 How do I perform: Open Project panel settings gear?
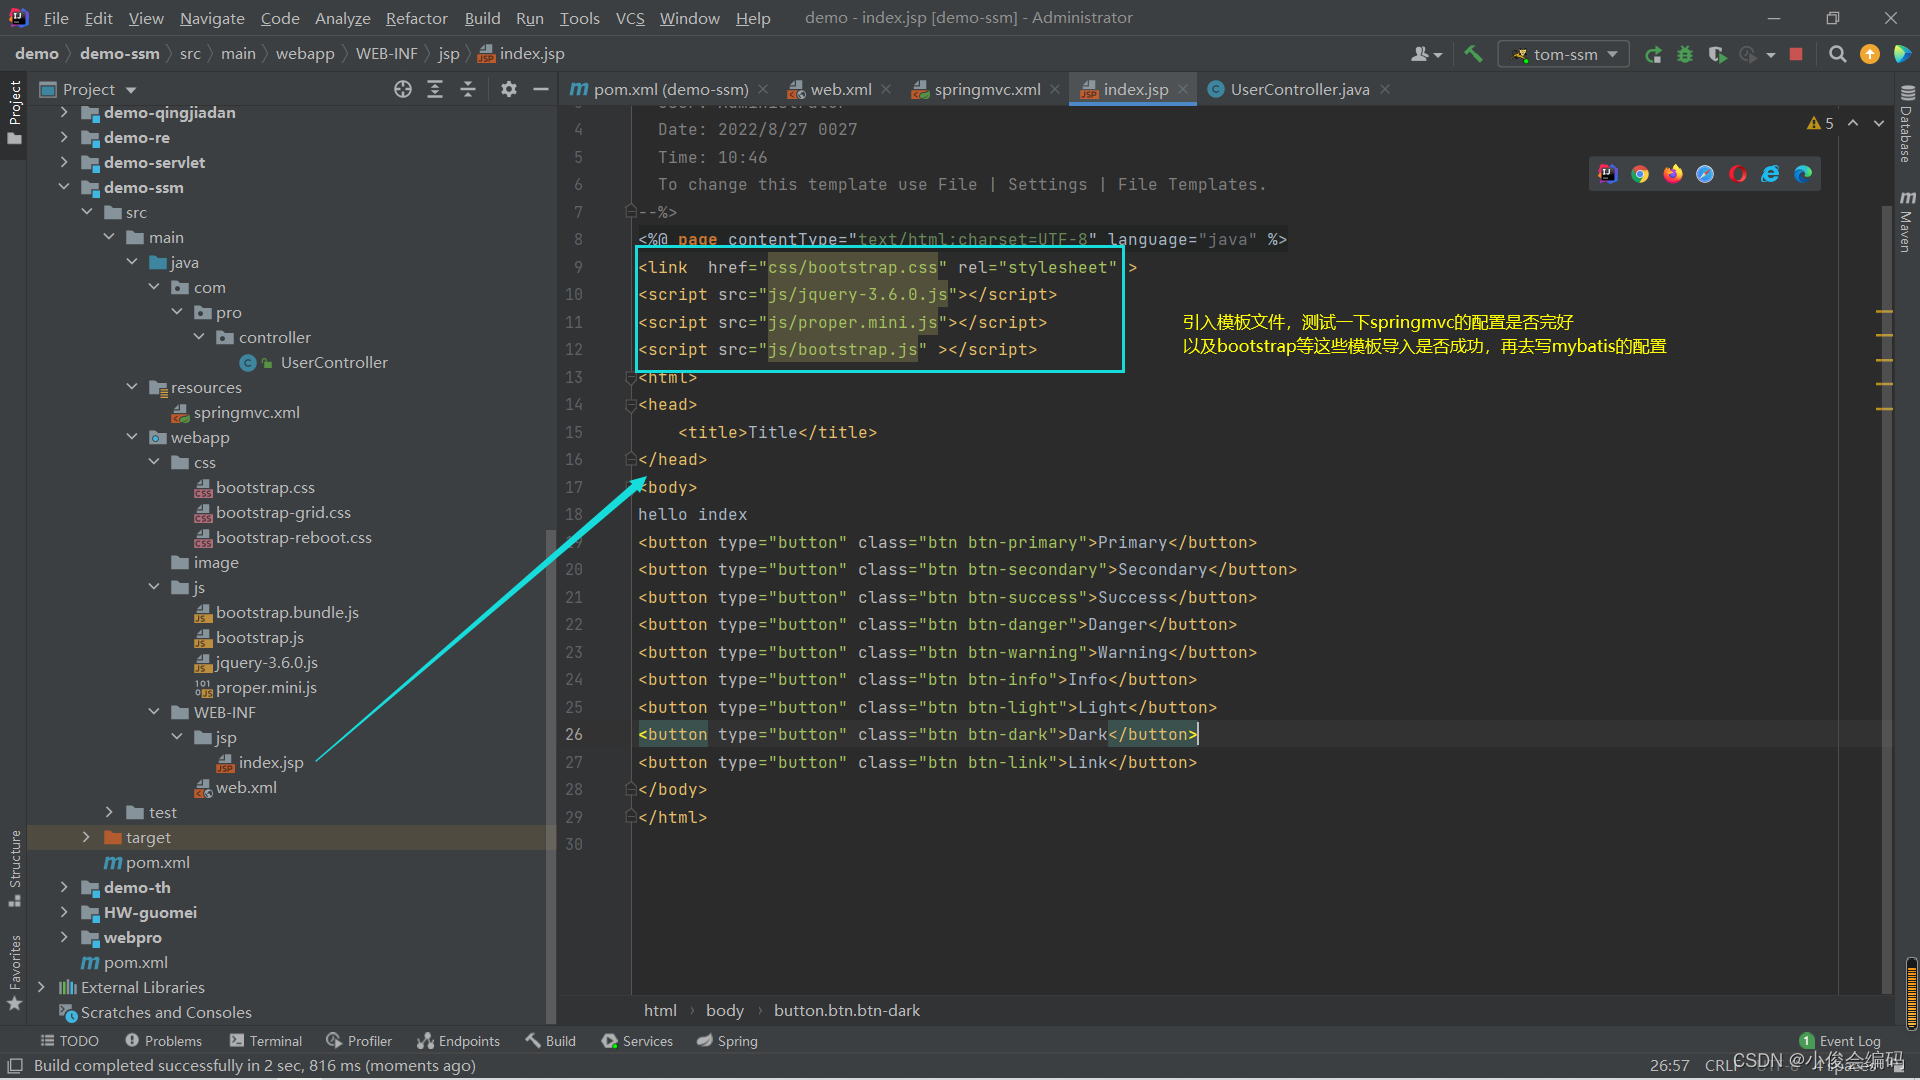[x=509, y=89]
